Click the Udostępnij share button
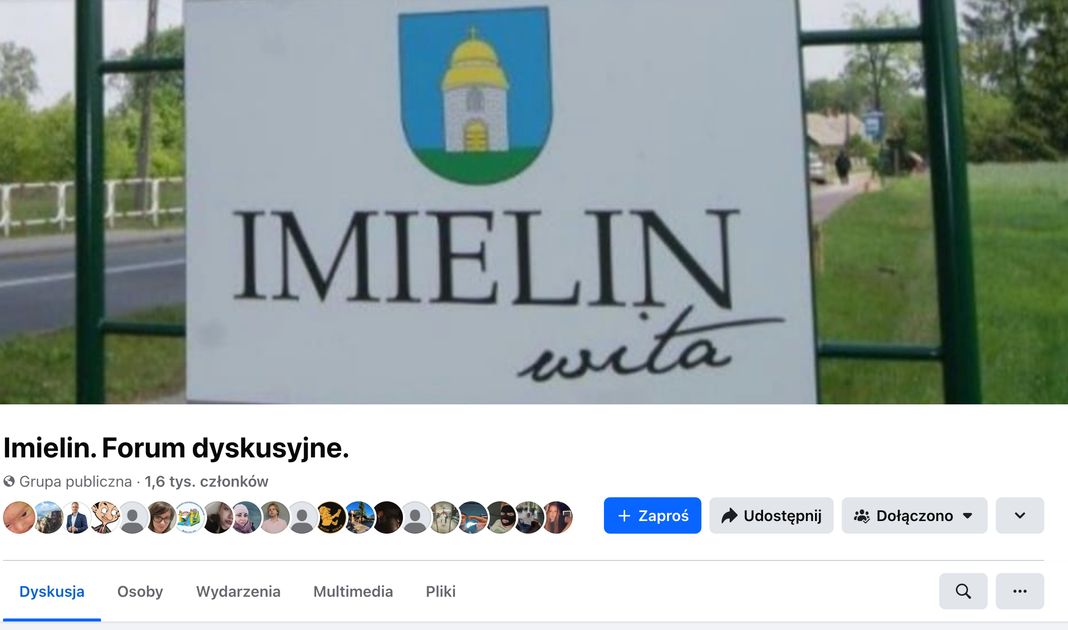This screenshot has width=1068, height=630. [x=771, y=516]
